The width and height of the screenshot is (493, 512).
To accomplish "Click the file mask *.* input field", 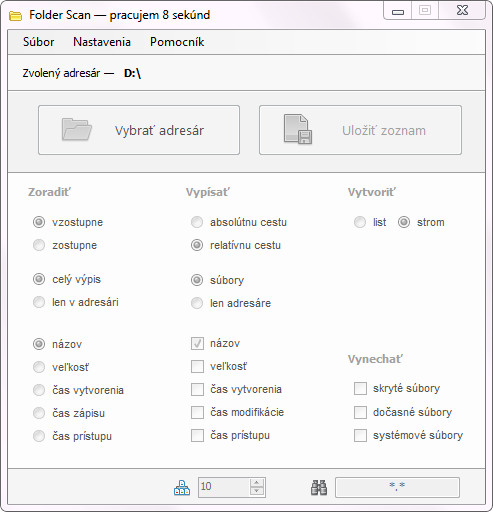I will (x=397, y=487).
